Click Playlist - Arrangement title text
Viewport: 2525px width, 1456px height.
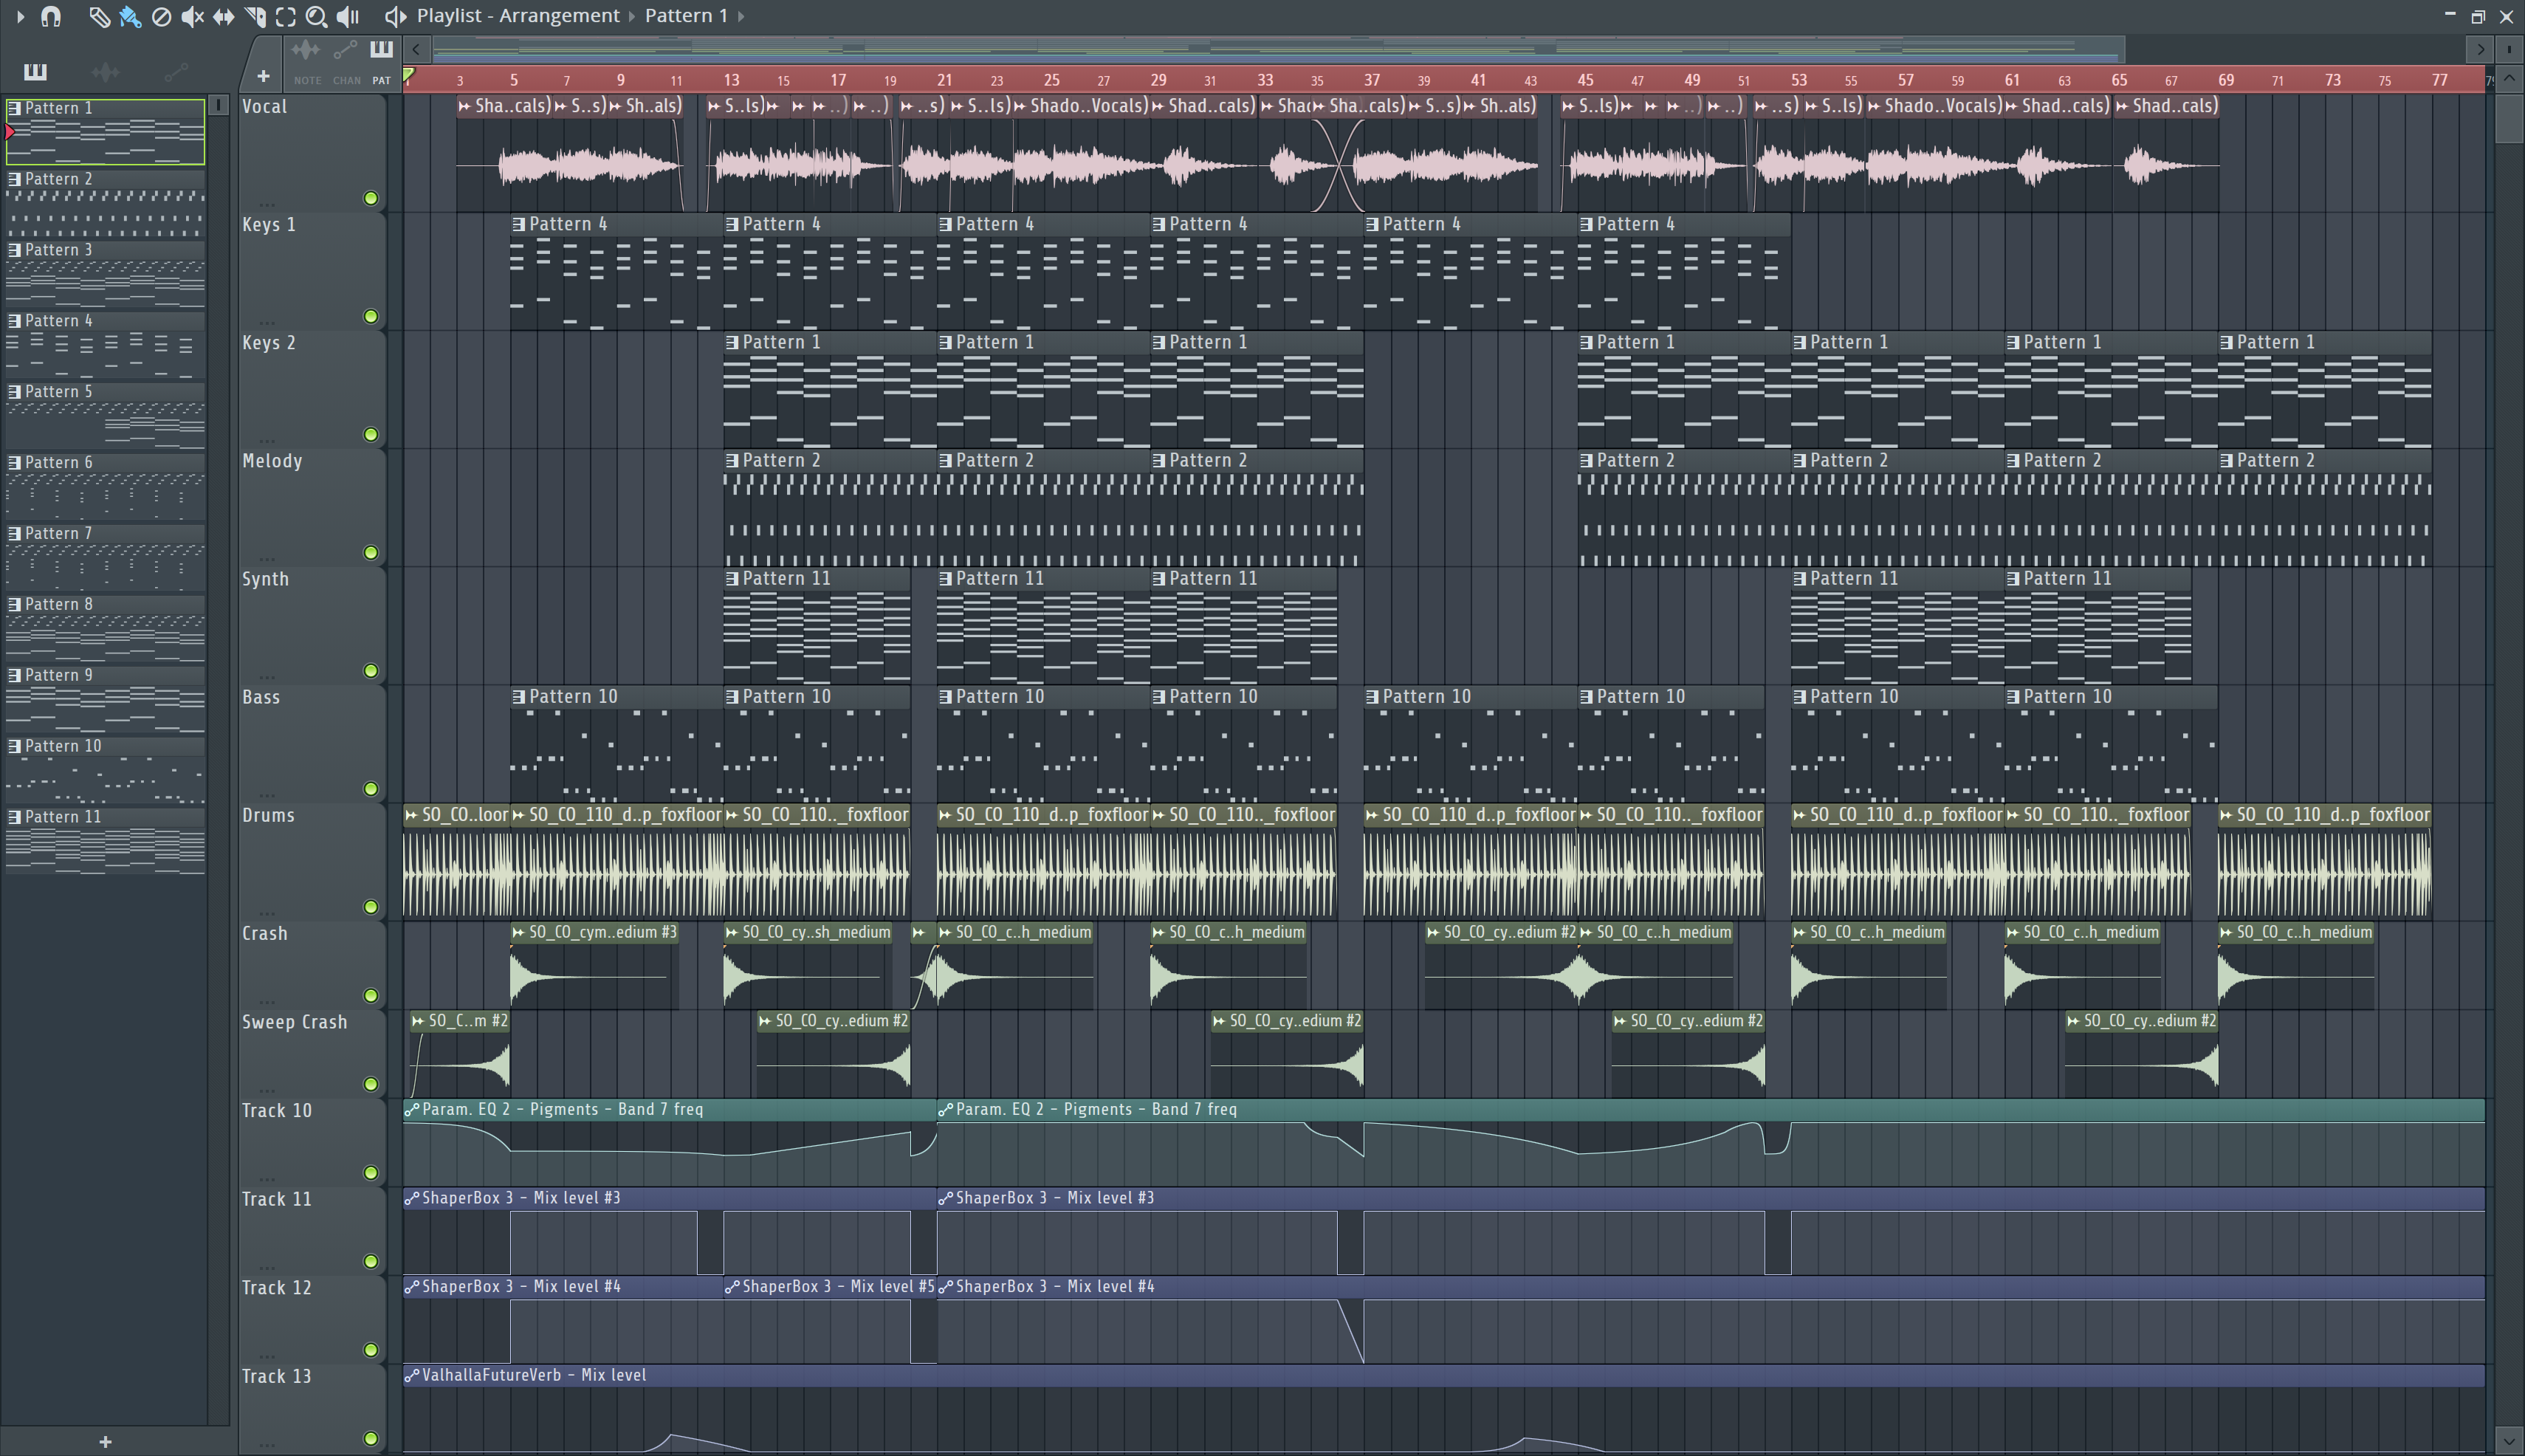pyautogui.click(x=518, y=16)
